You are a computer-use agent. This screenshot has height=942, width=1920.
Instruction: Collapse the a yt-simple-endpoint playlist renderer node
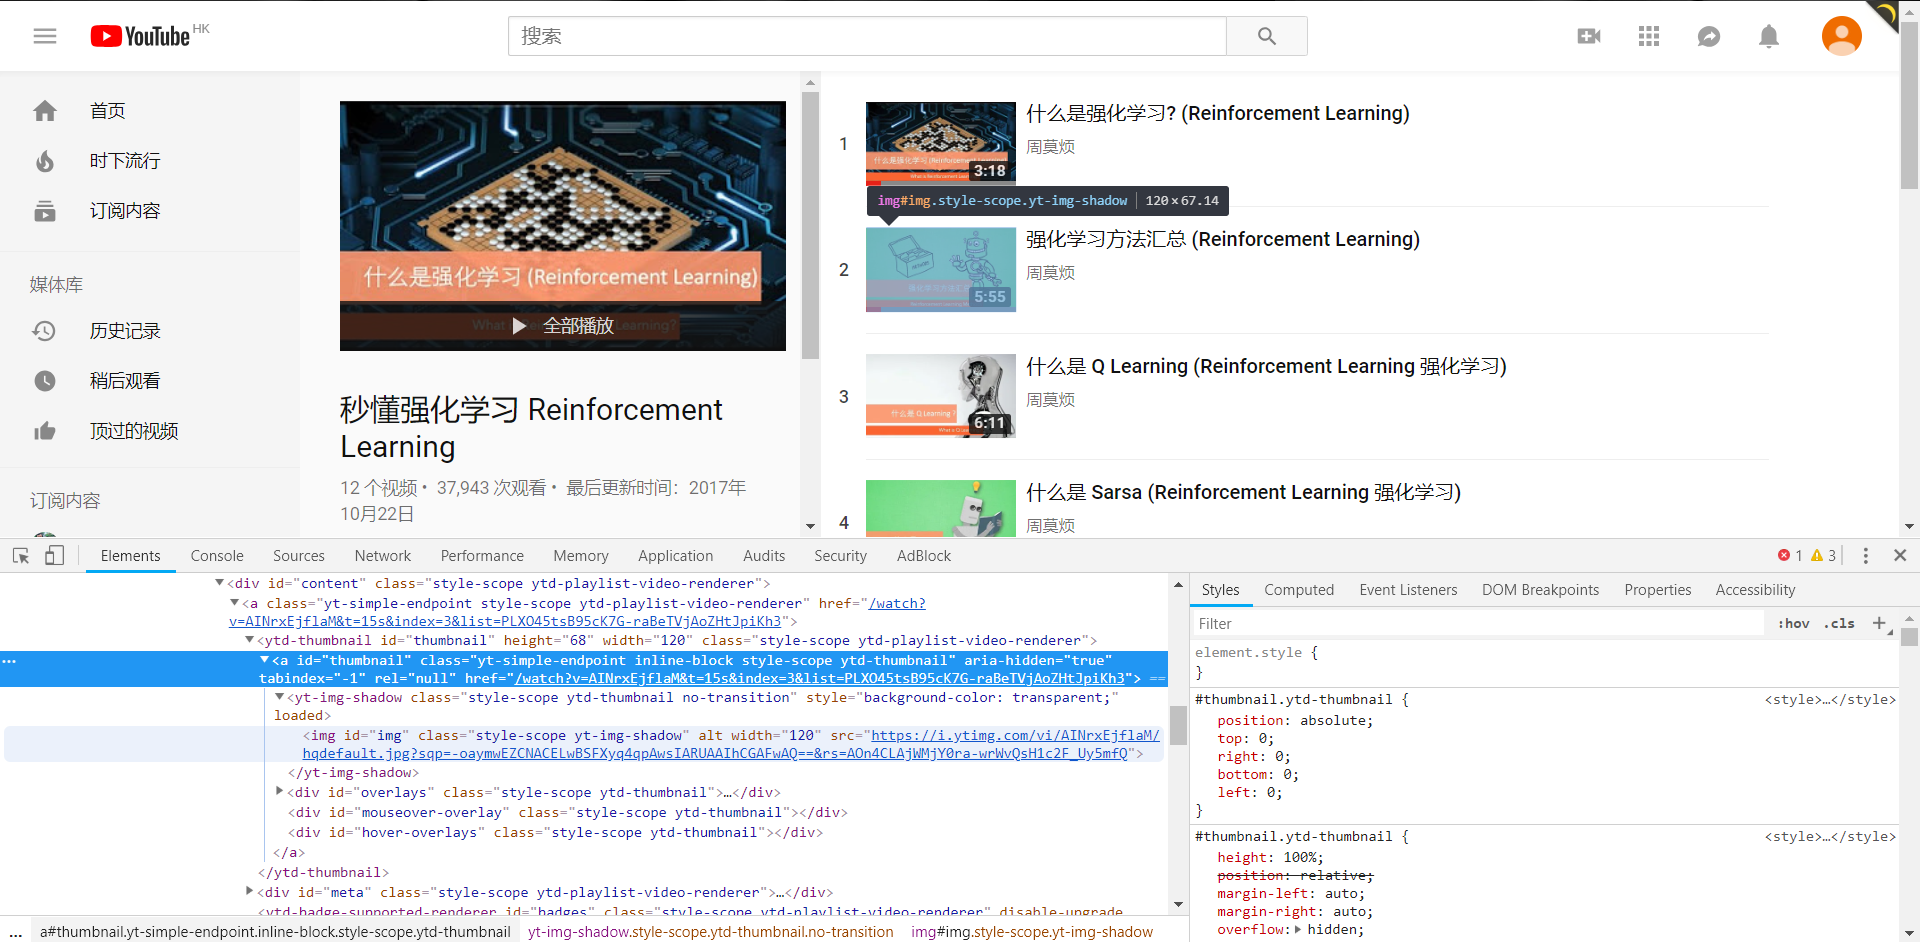[235, 603]
